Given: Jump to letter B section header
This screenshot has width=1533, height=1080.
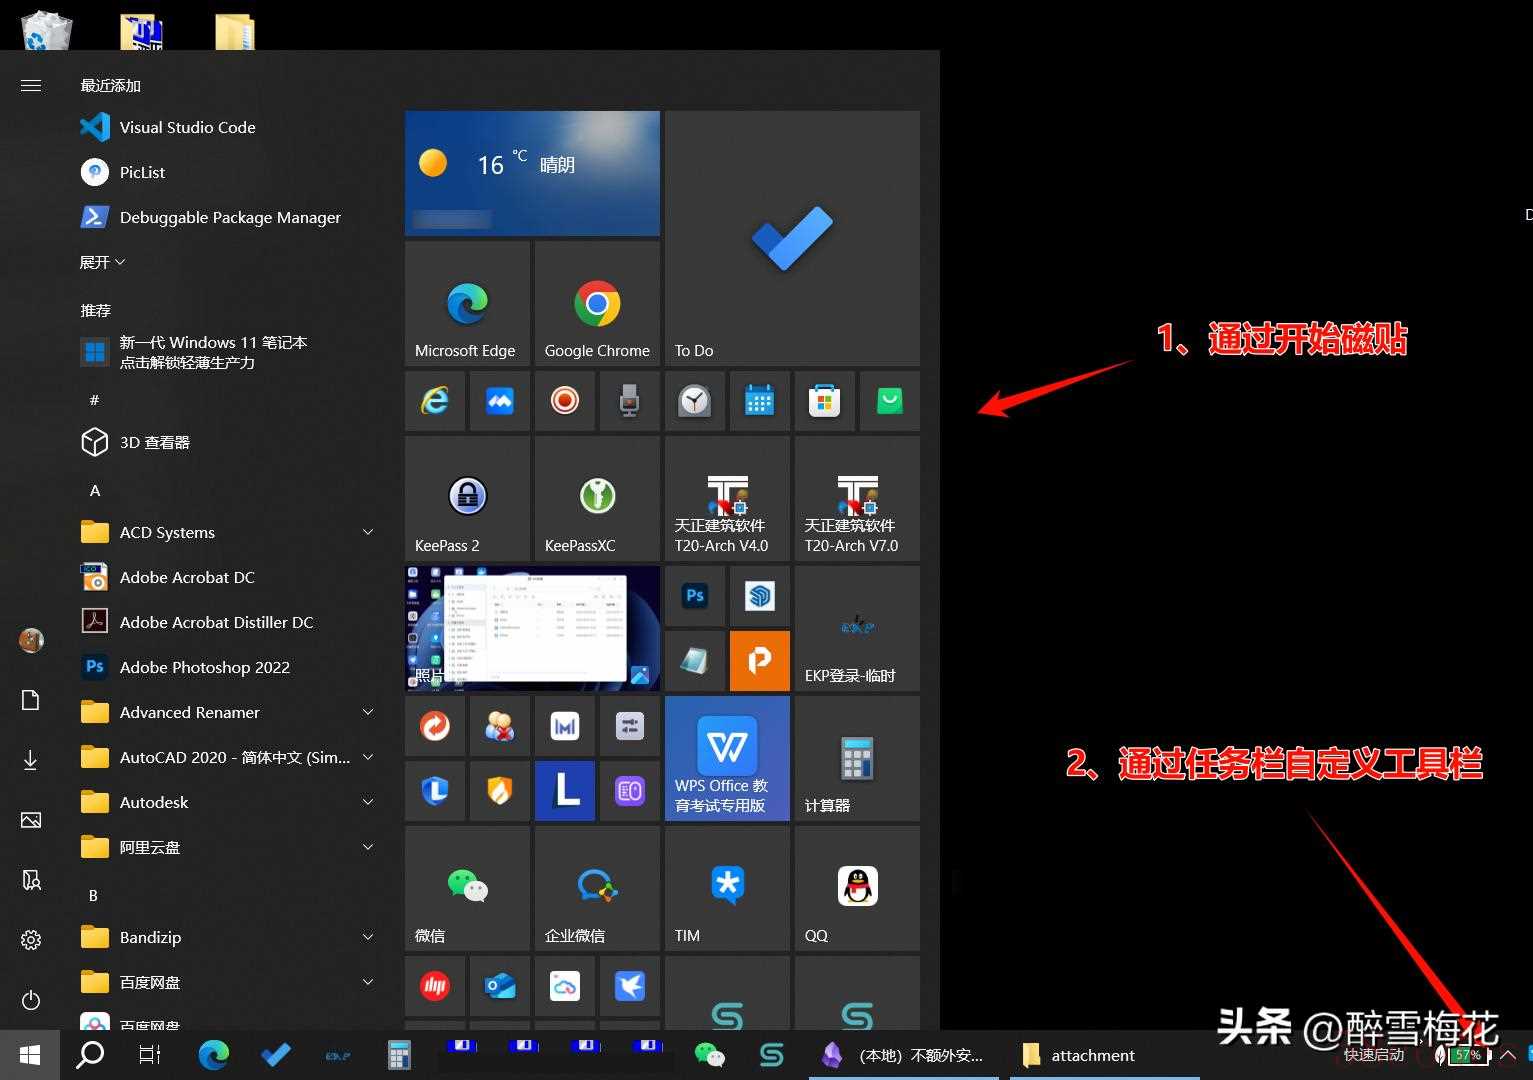Looking at the screenshot, I should 94,895.
